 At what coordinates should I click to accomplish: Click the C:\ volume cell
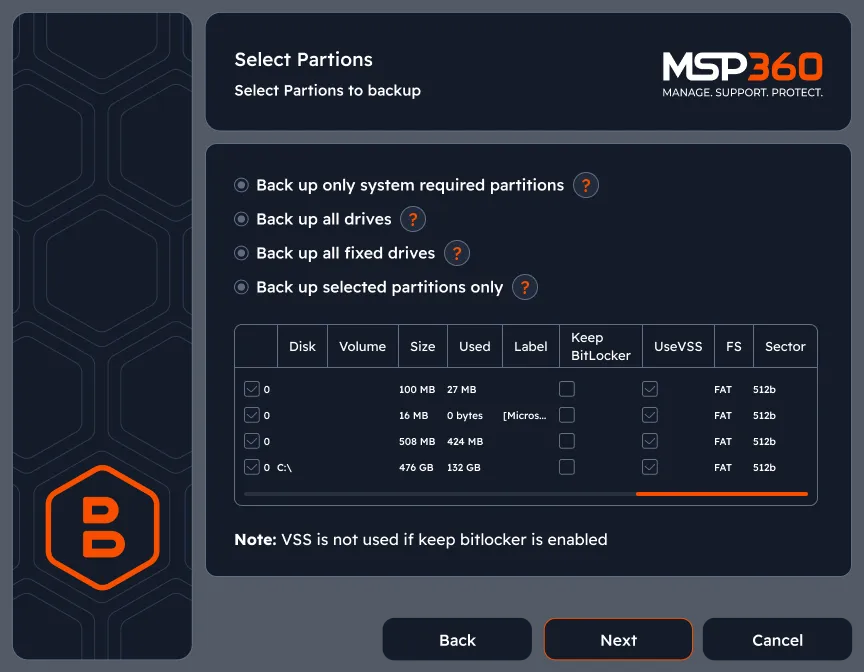[x=284, y=468]
